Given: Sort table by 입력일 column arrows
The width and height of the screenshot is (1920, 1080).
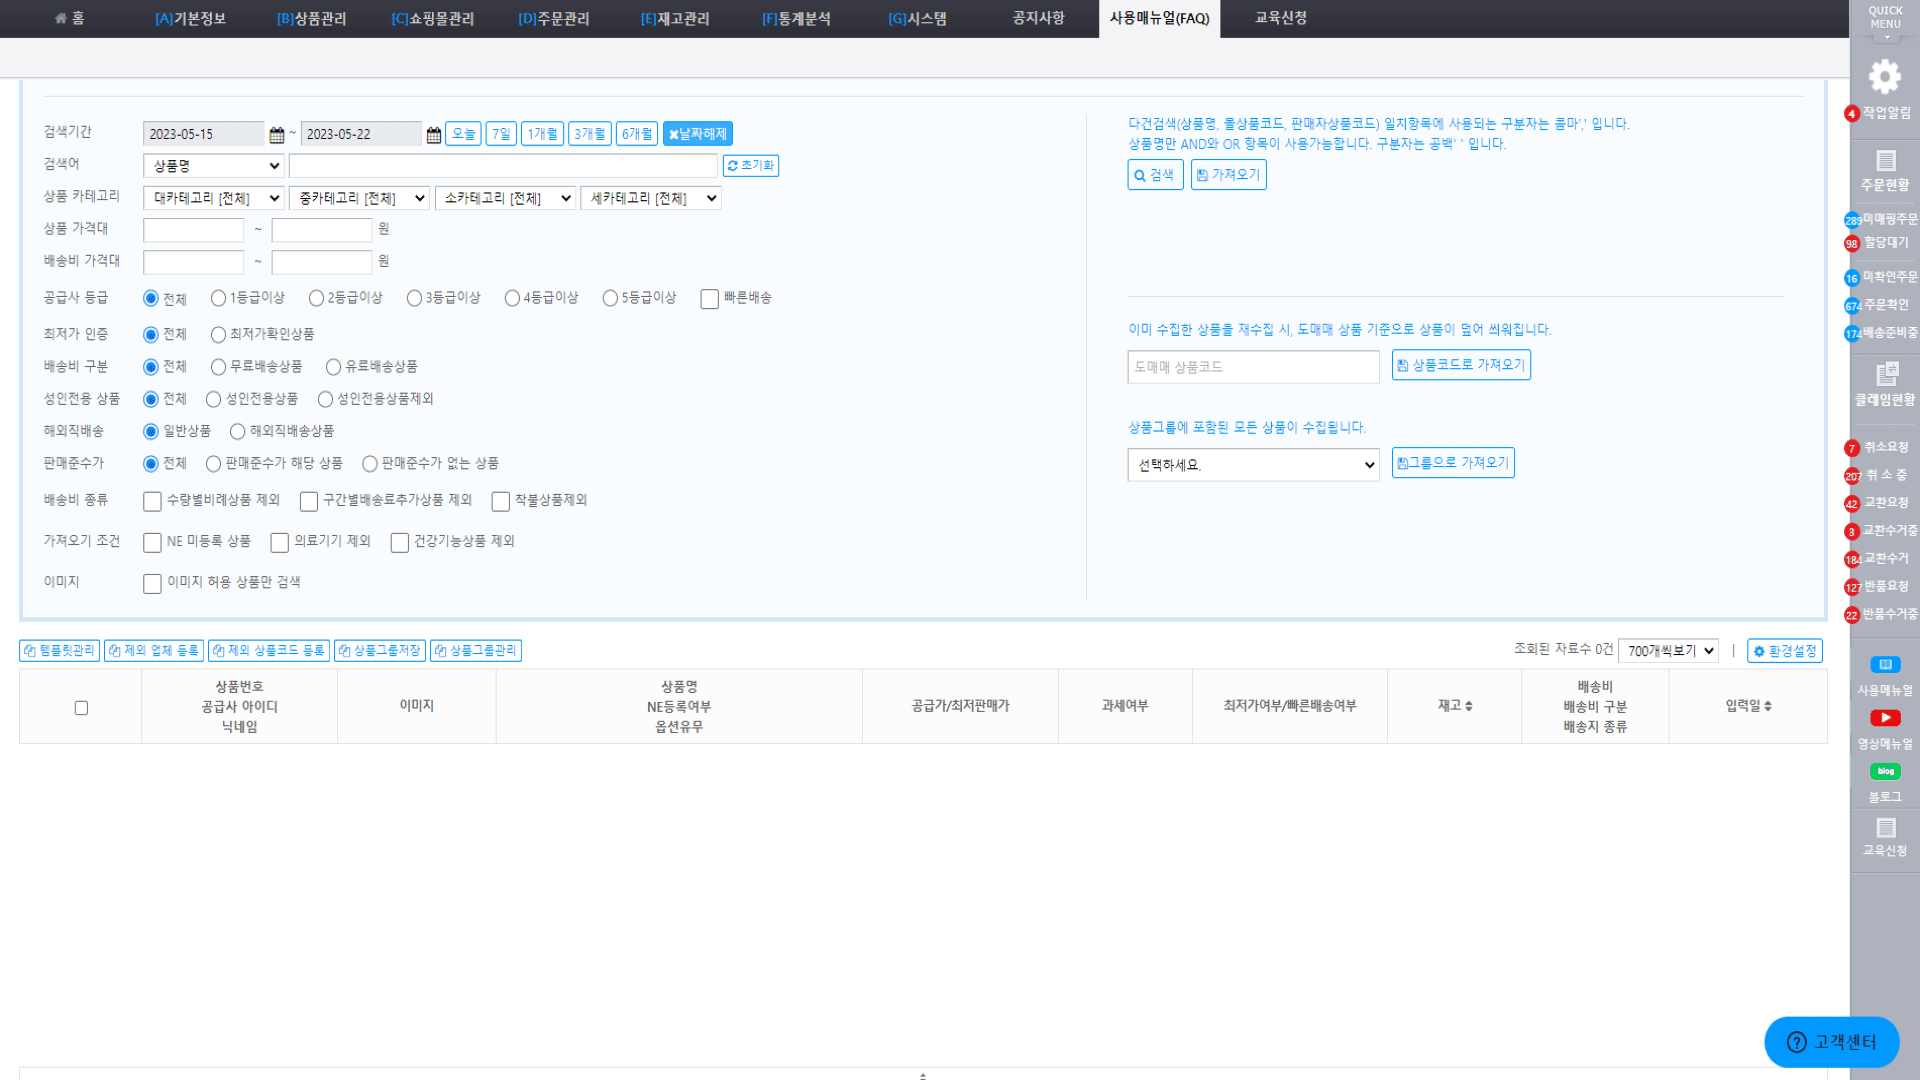Looking at the screenshot, I should tap(1768, 706).
